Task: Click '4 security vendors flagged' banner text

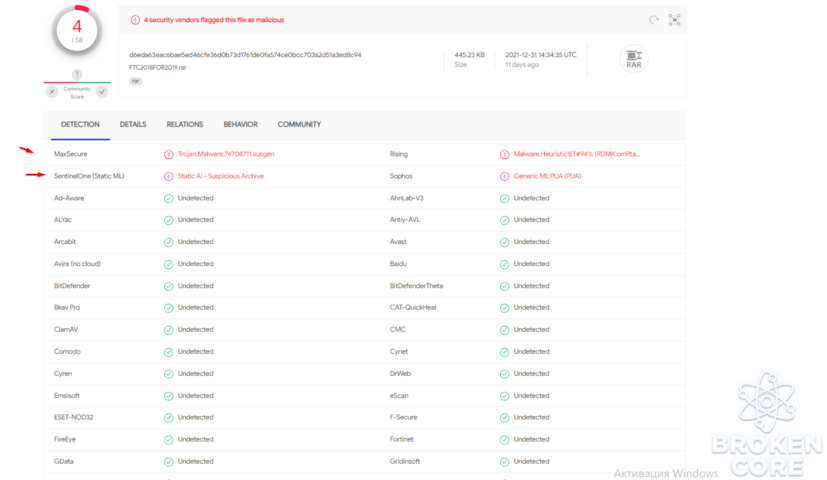Action: coord(214,20)
